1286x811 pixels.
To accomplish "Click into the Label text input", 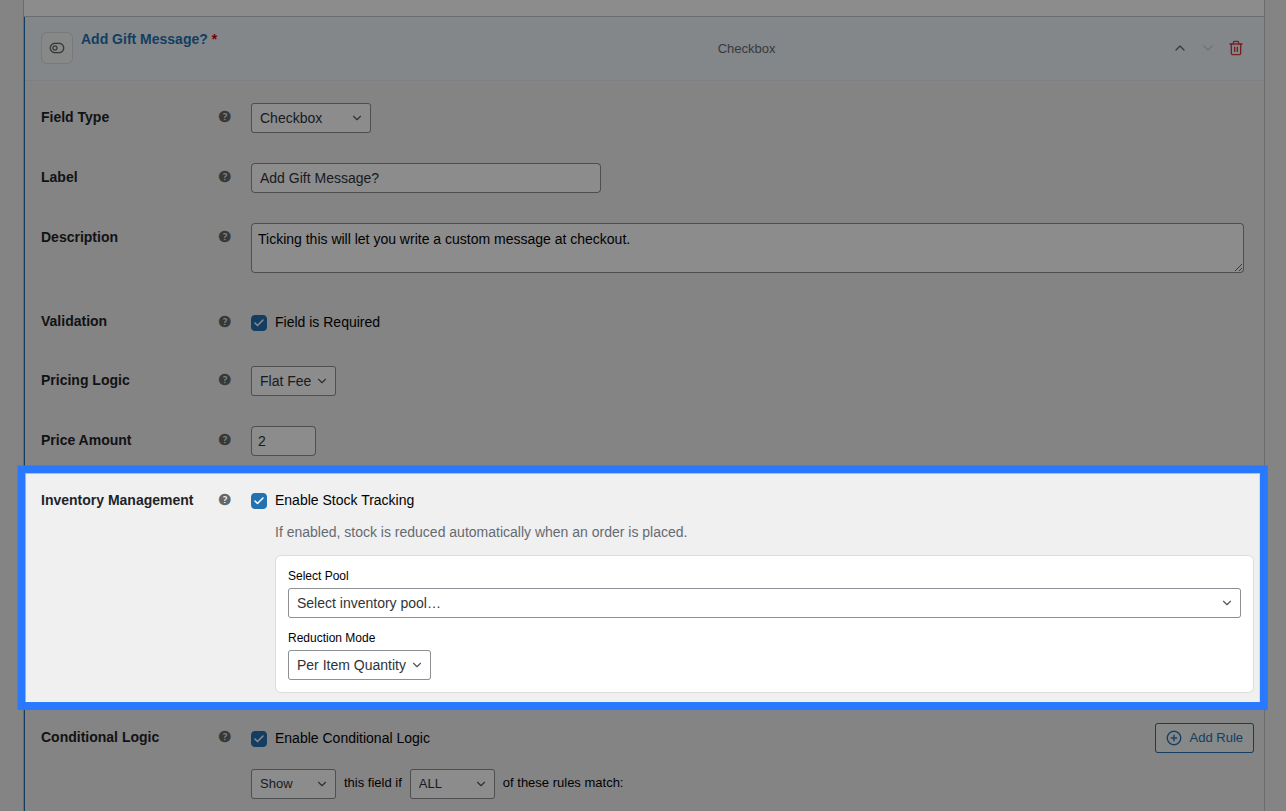I will click(x=426, y=178).
